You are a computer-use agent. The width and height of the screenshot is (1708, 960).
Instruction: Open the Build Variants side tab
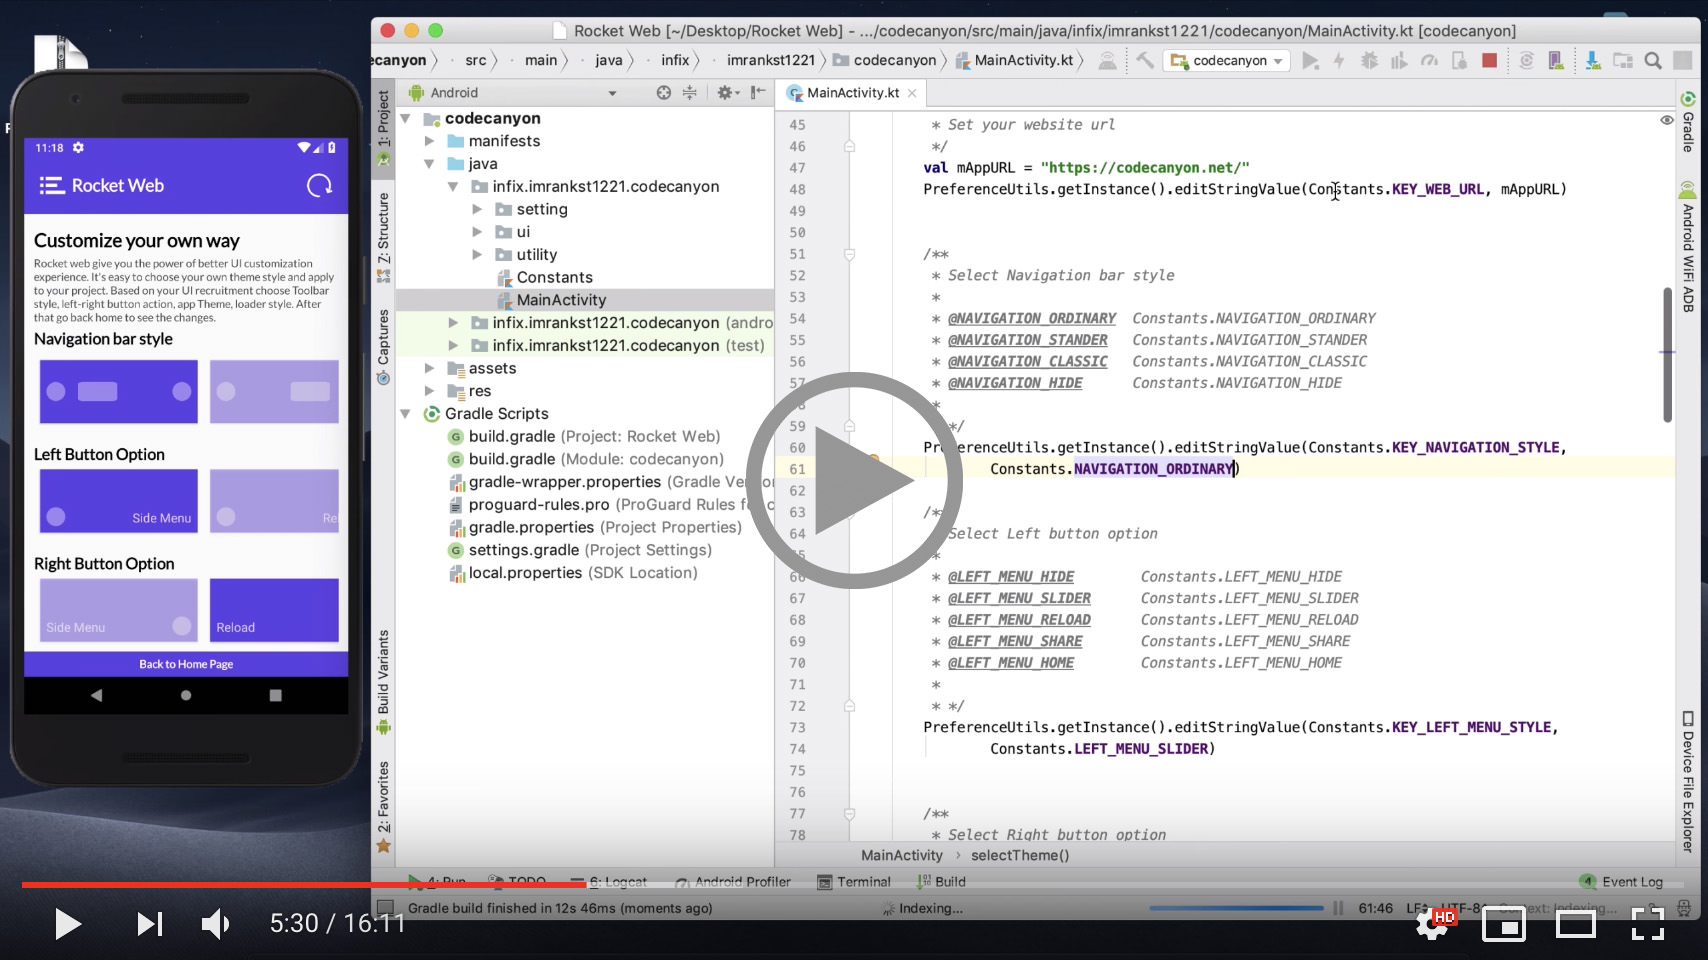tap(383, 682)
